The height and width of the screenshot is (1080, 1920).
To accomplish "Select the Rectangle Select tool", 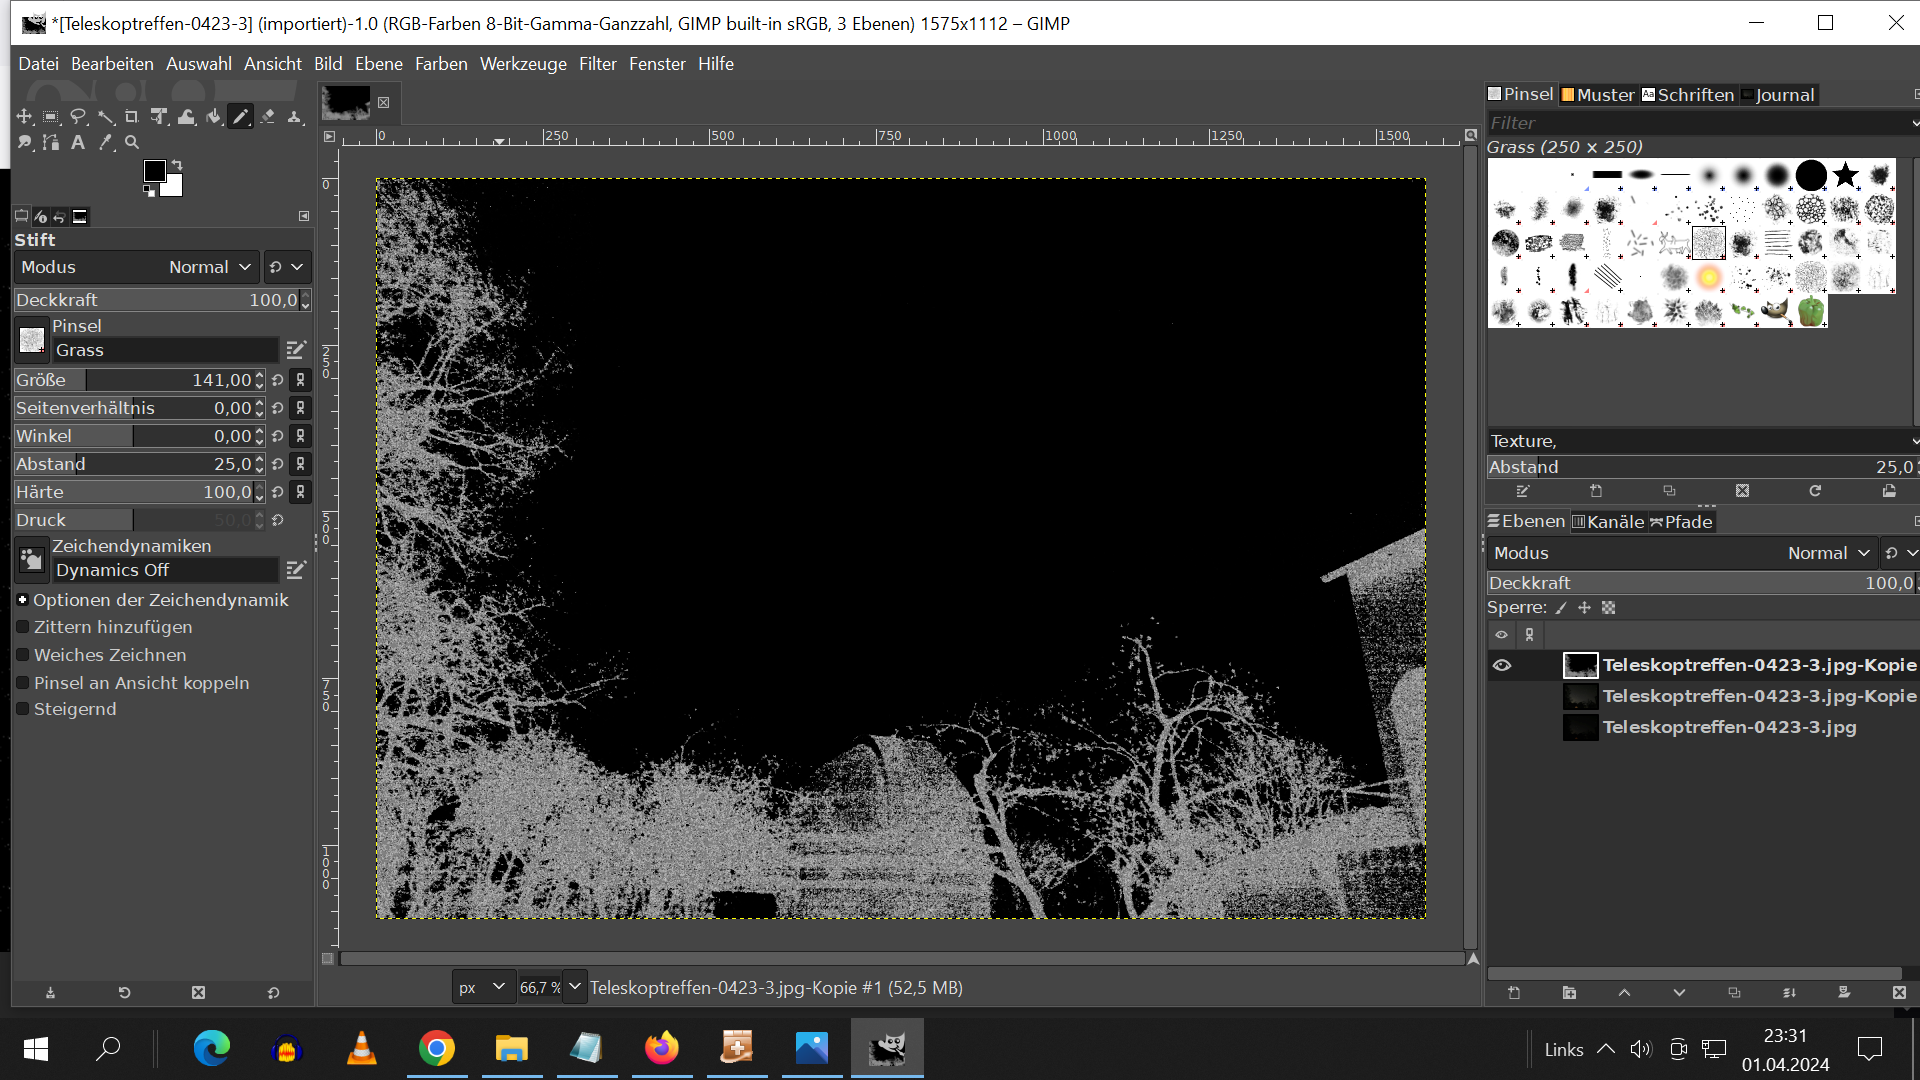I will tap(51, 117).
